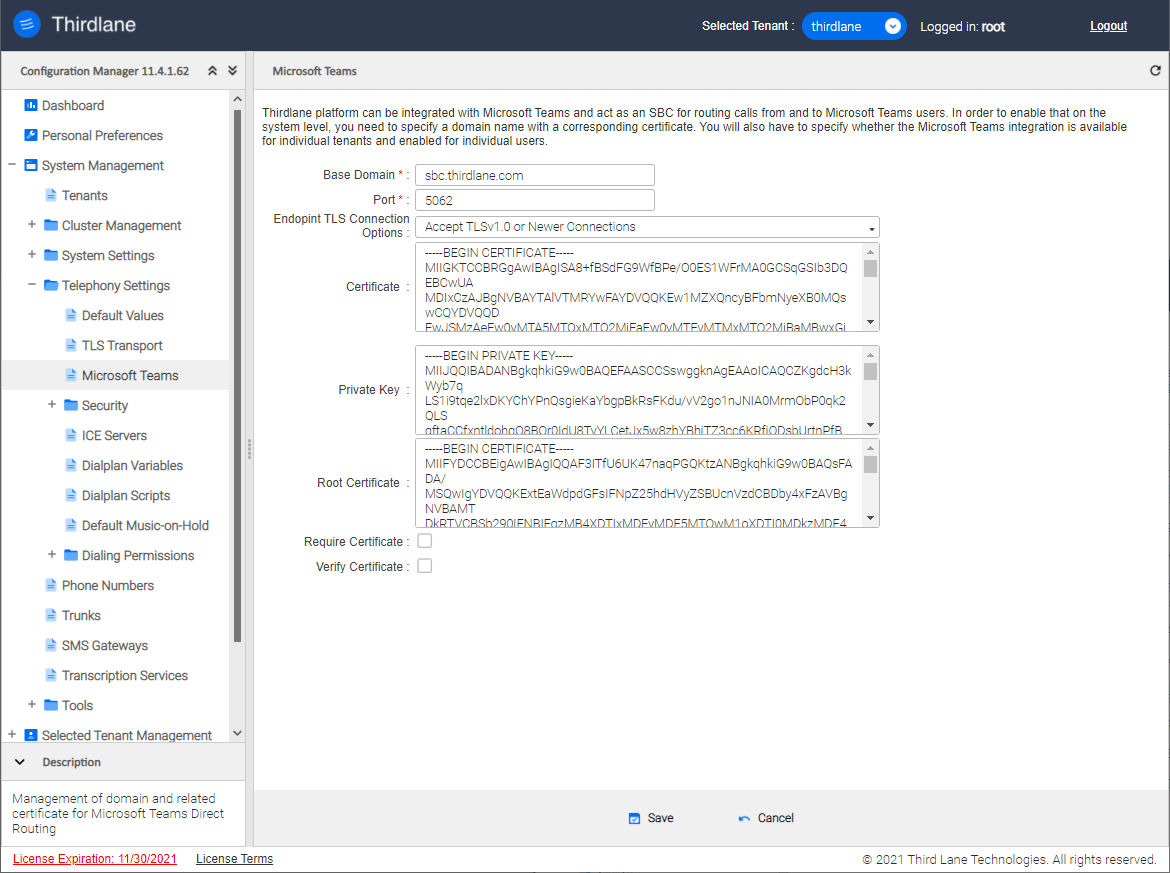The width and height of the screenshot is (1170, 873).
Task: Click the Tools folder icon
Action: click(x=51, y=704)
